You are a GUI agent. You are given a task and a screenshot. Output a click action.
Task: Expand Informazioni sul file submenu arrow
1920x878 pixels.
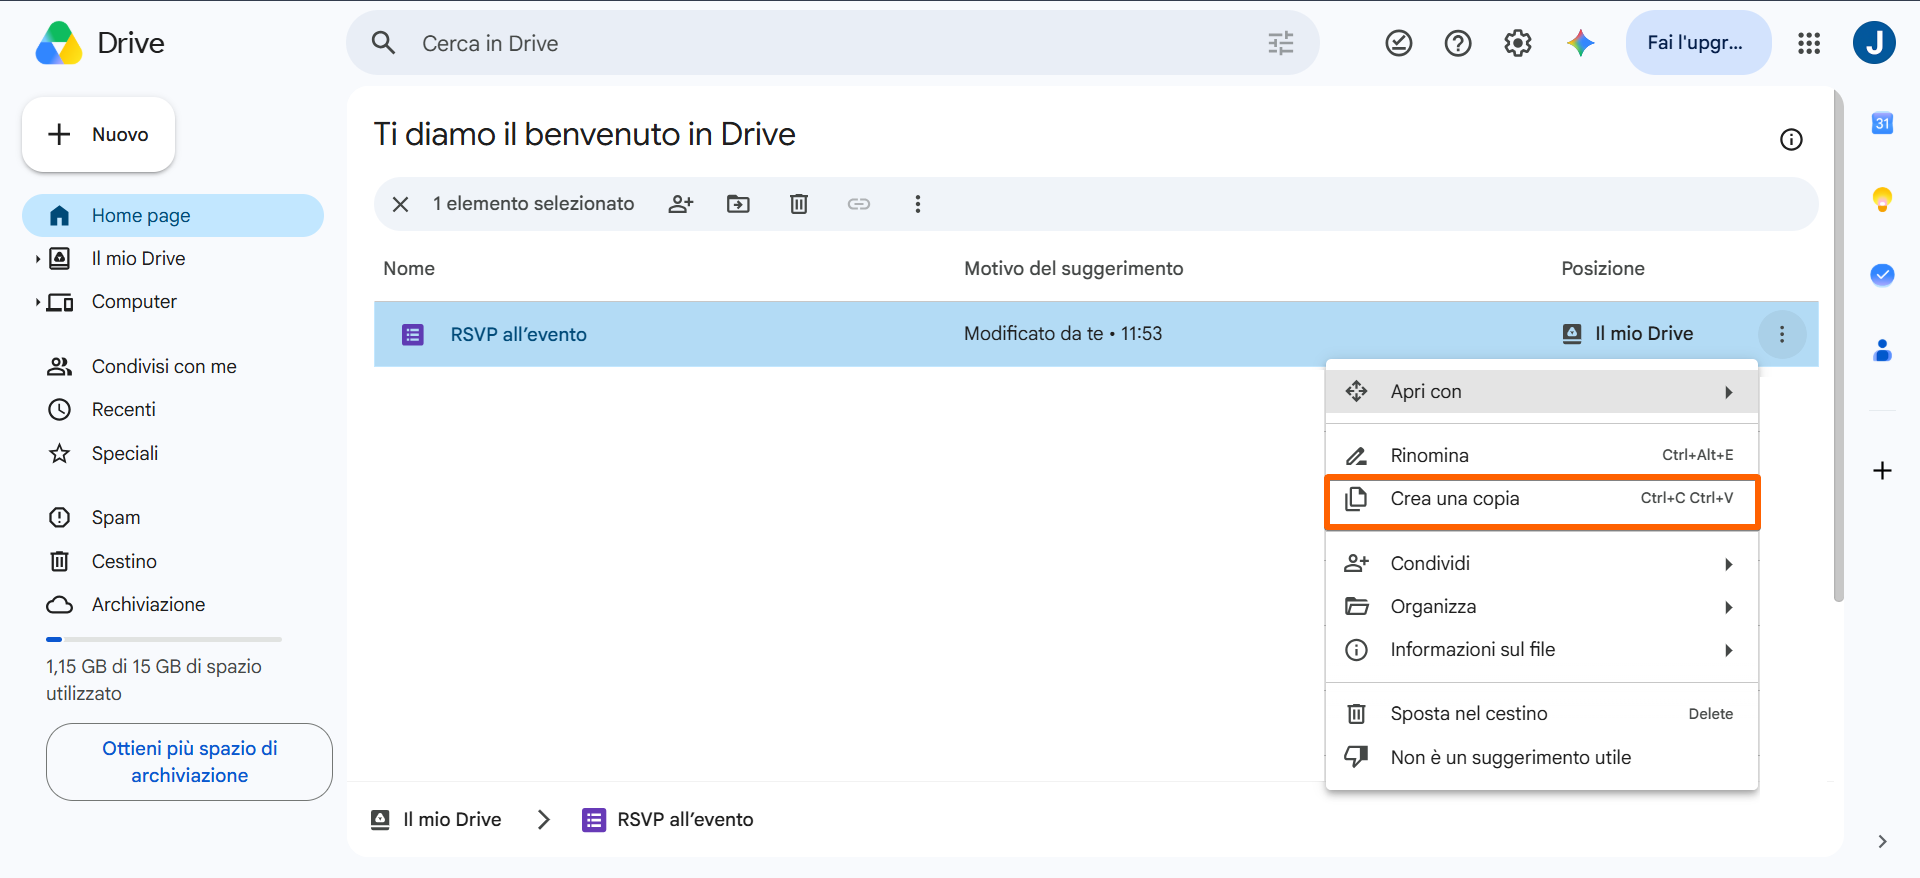1728,650
